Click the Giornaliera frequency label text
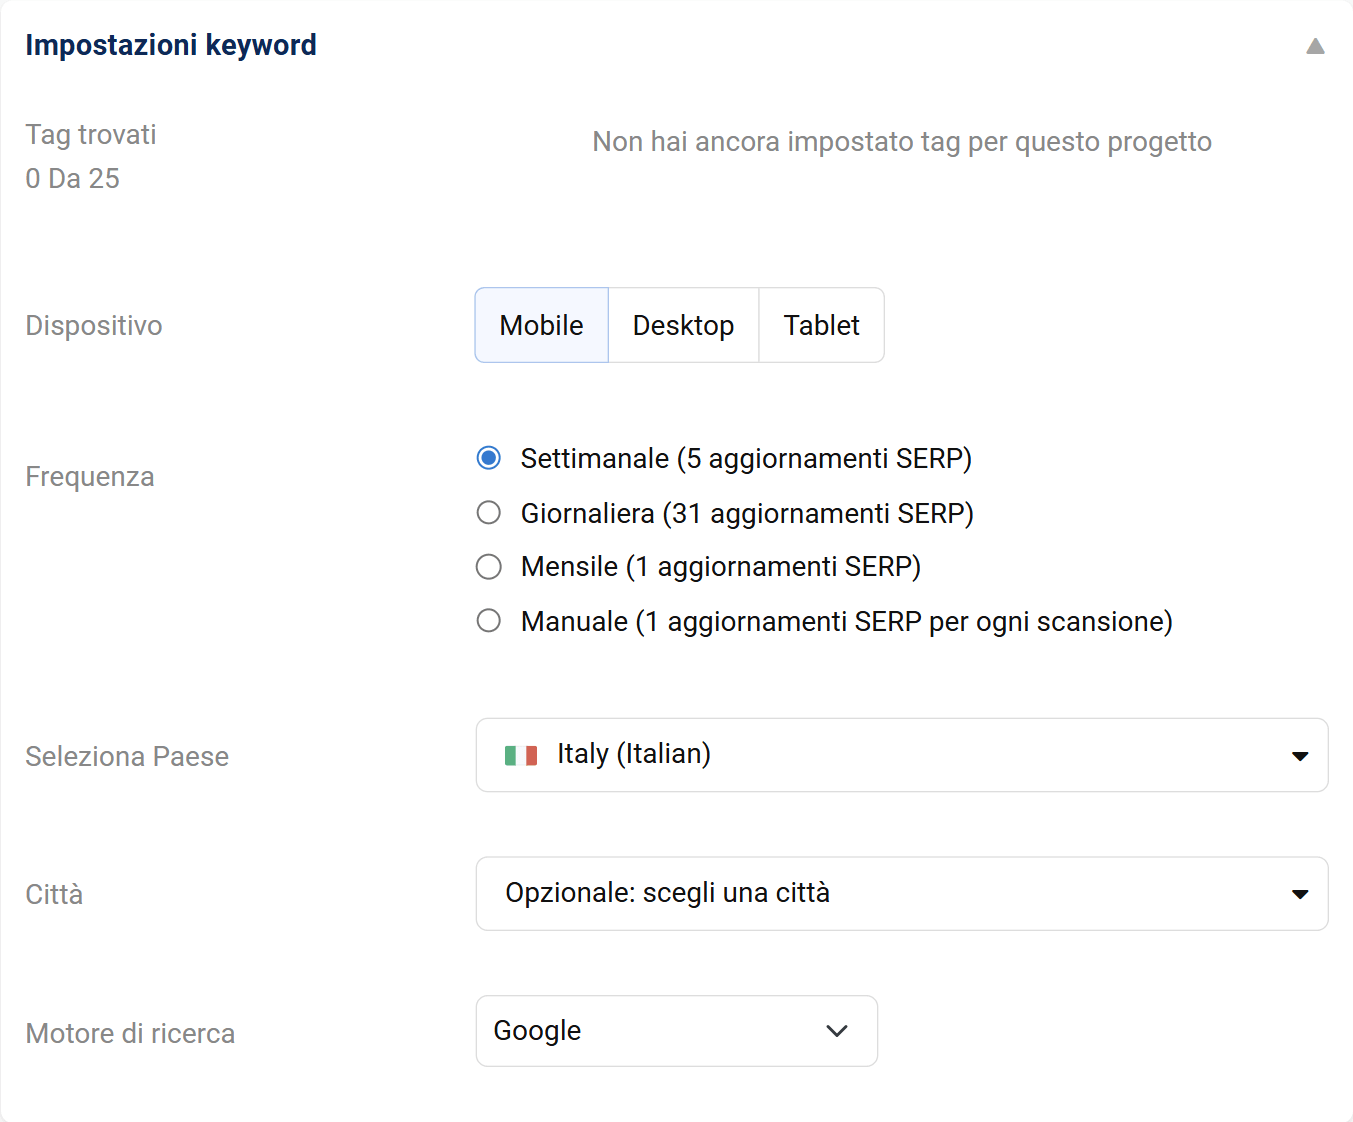This screenshot has width=1353, height=1122. pyautogui.click(x=747, y=513)
